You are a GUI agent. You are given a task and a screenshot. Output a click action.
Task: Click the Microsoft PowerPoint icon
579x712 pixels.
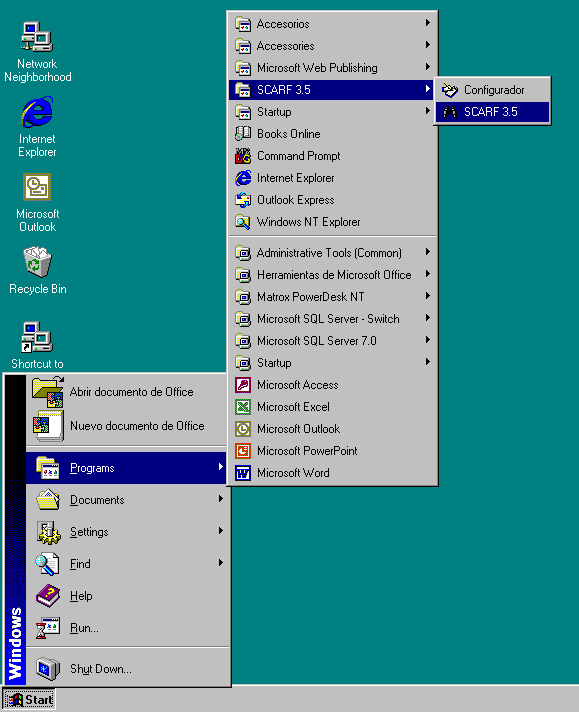(243, 451)
